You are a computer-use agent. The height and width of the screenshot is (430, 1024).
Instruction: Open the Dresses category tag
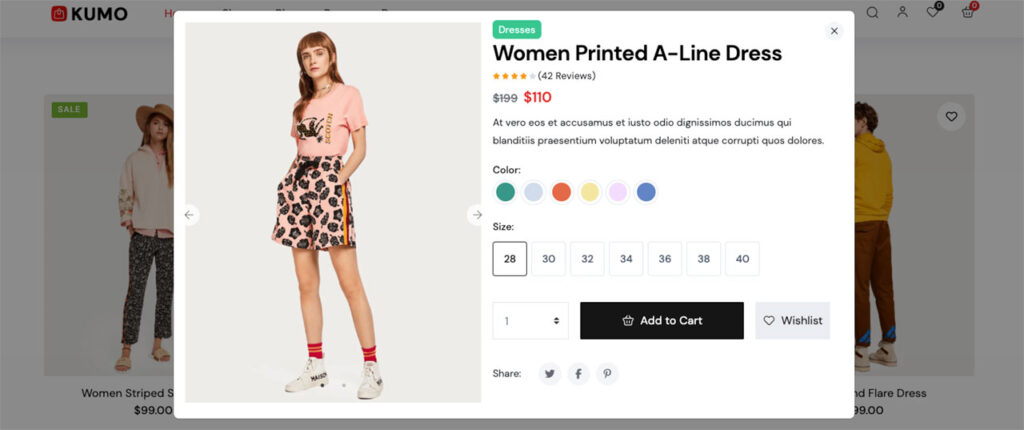pyautogui.click(x=516, y=29)
